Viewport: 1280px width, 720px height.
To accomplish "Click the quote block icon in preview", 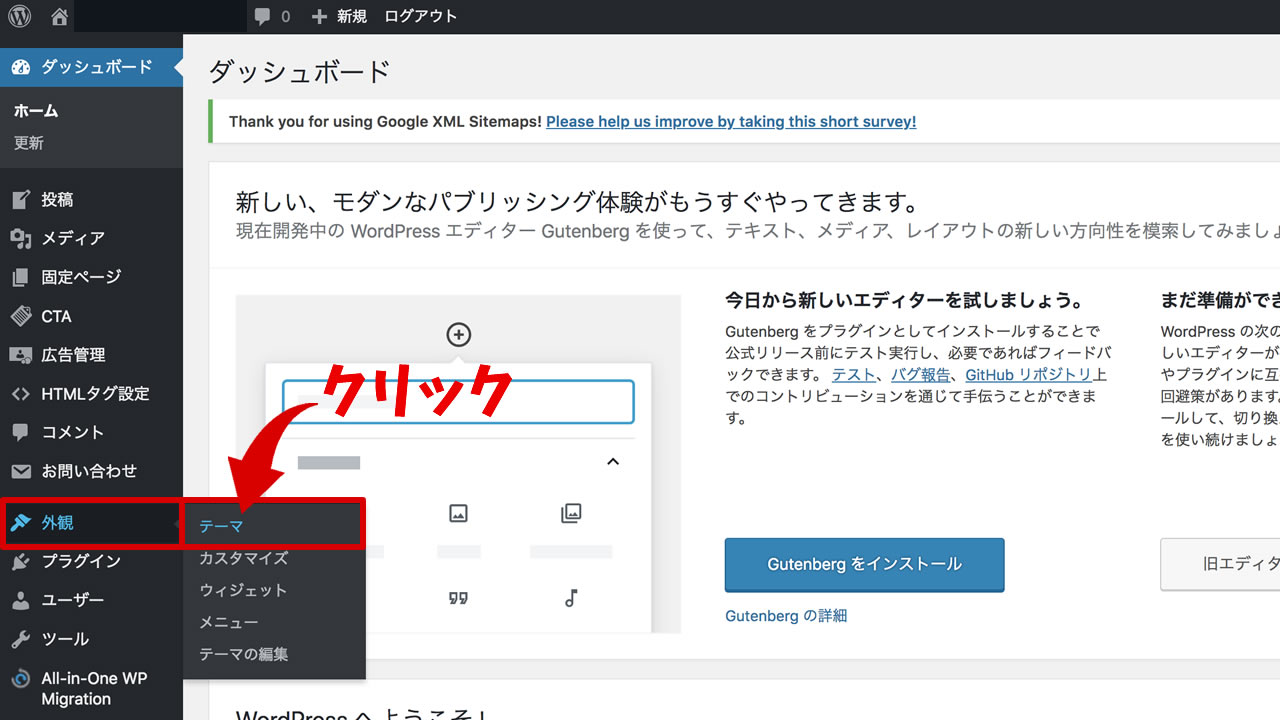I will pyautogui.click(x=458, y=598).
